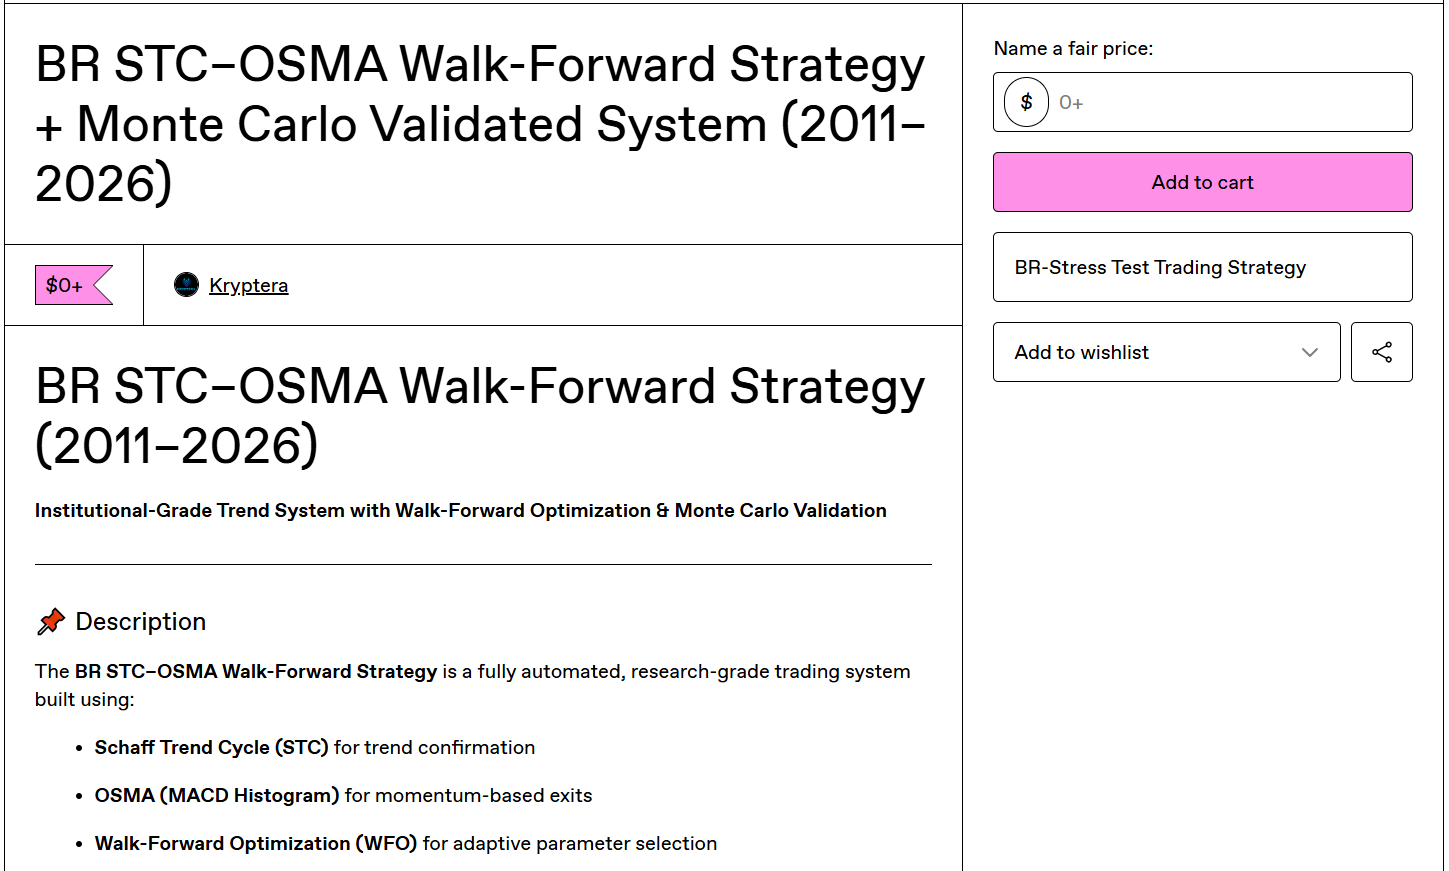
Task: Click the main product title heading
Action: [x=481, y=124]
